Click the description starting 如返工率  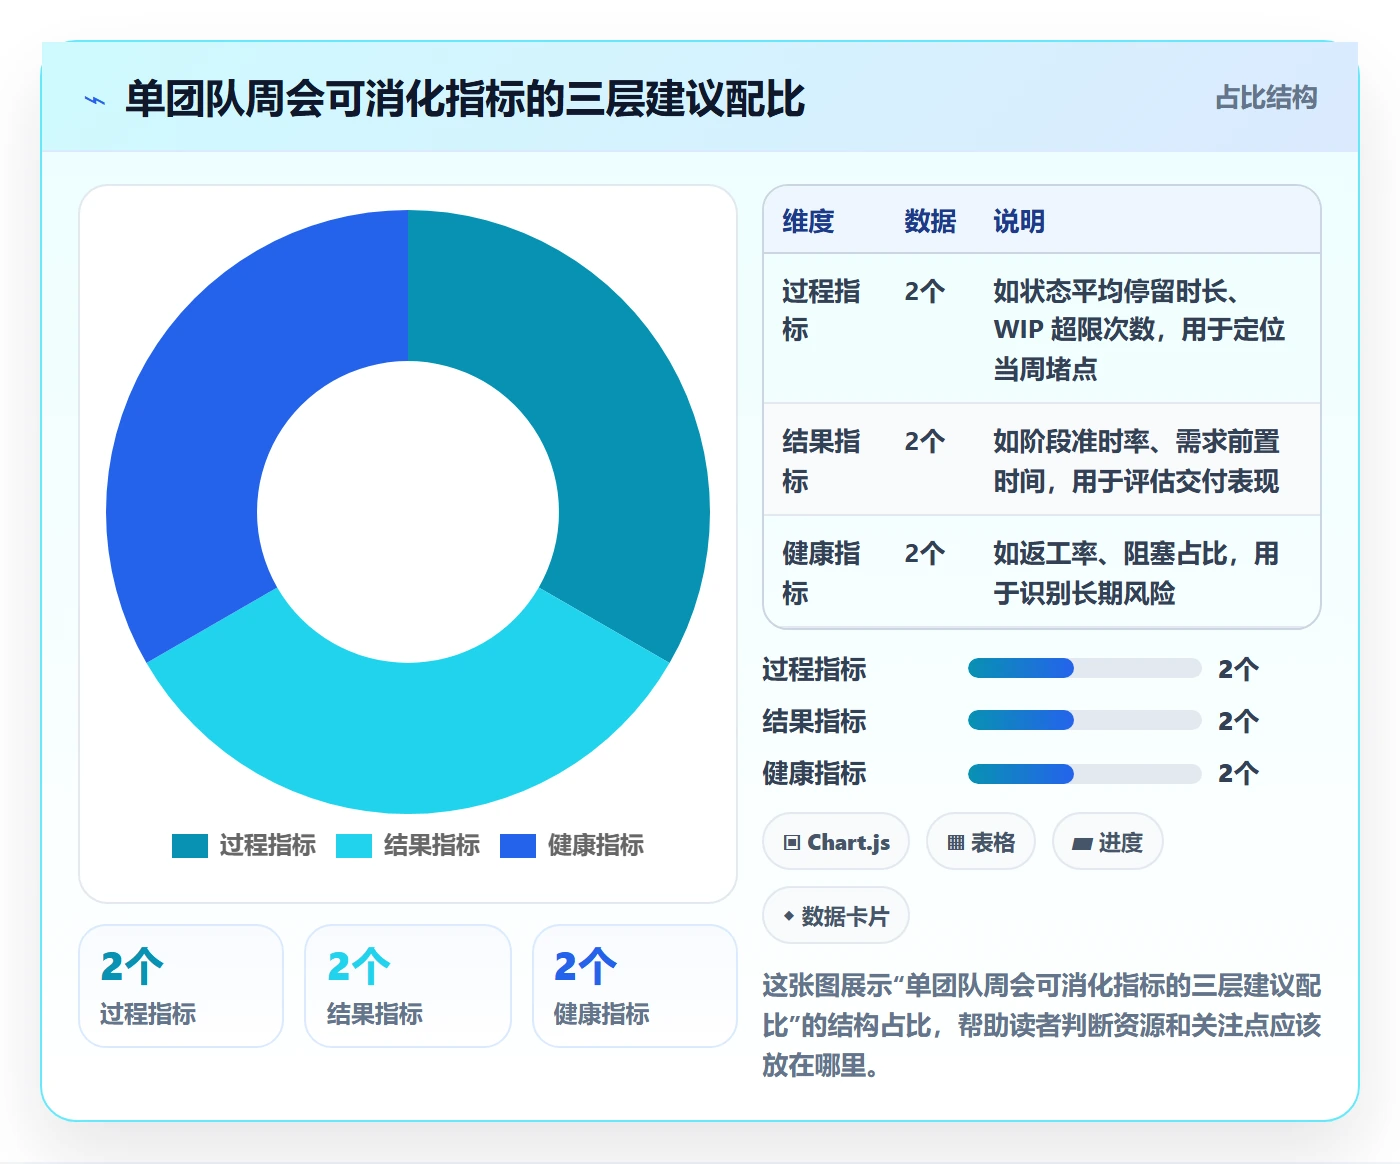[x=1136, y=573]
